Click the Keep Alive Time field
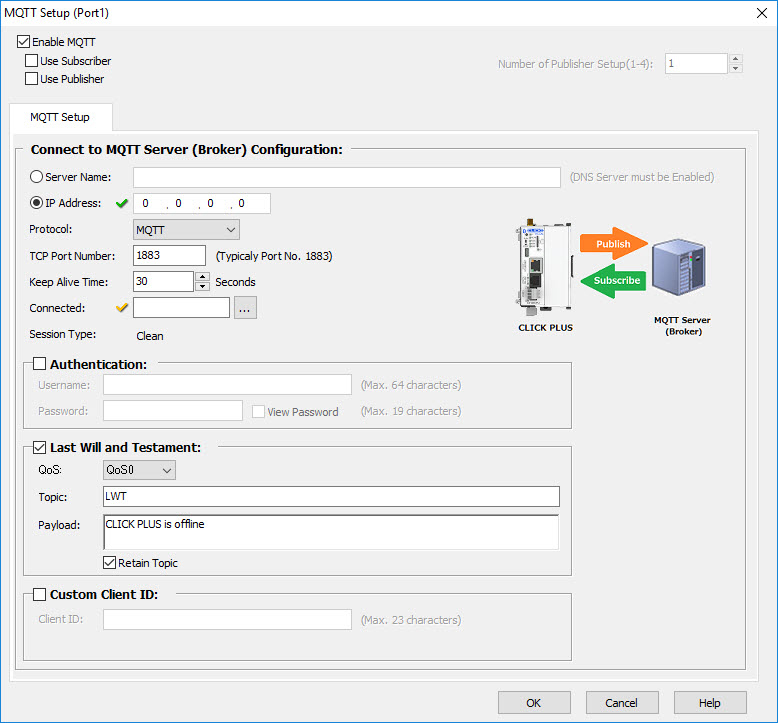 click(x=163, y=281)
